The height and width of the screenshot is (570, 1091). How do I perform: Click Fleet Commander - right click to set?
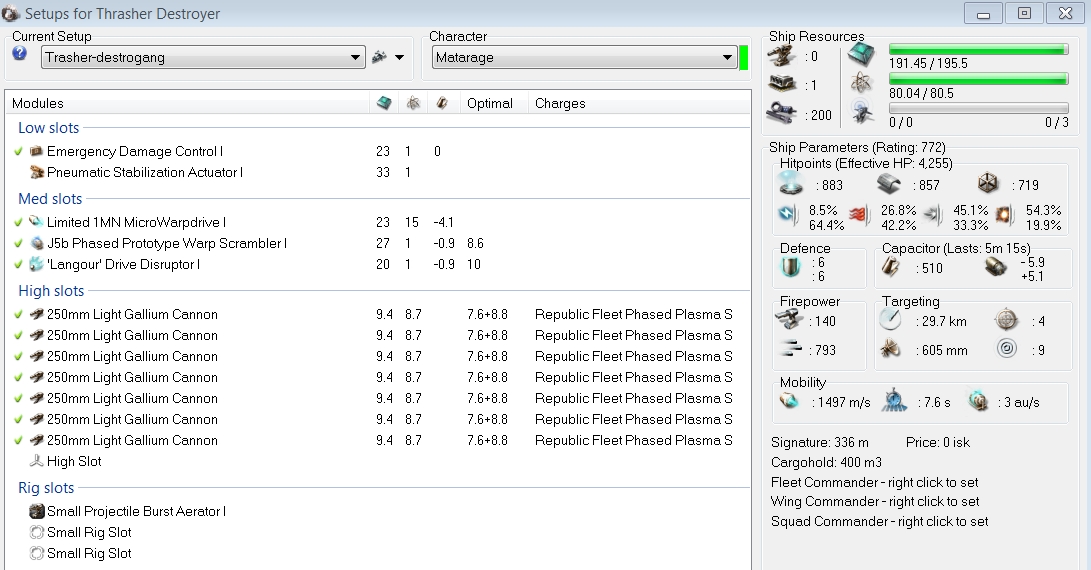click(x=875, y=482)
